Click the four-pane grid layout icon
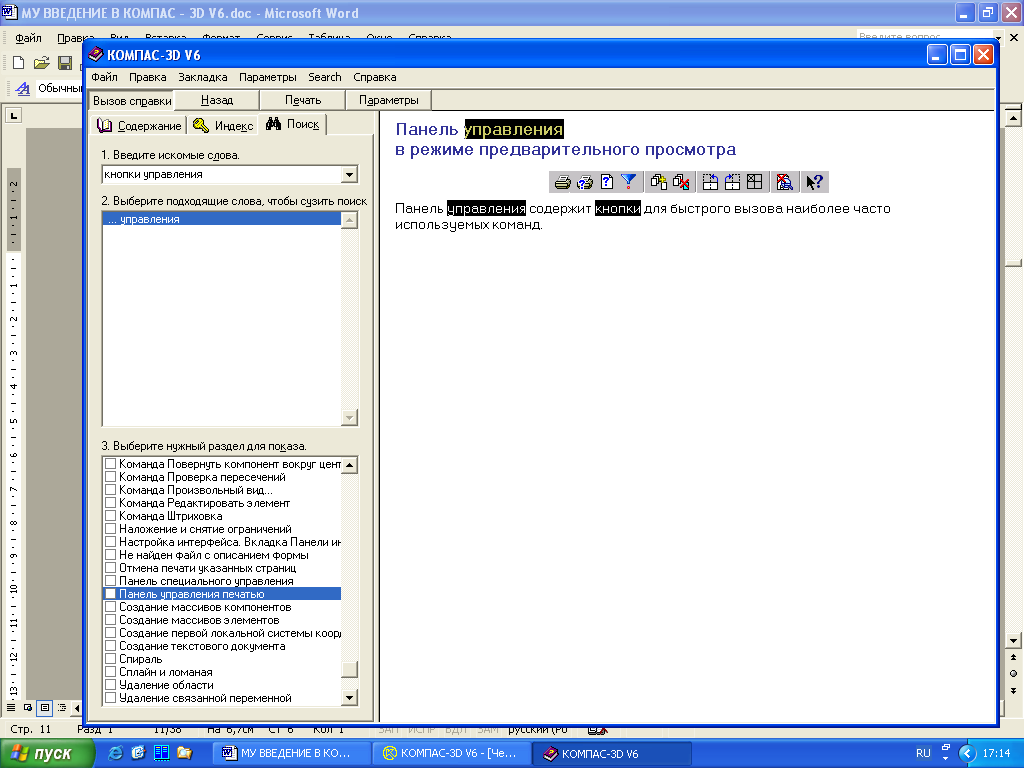The image size is (1024, 768). coord(754,182)
